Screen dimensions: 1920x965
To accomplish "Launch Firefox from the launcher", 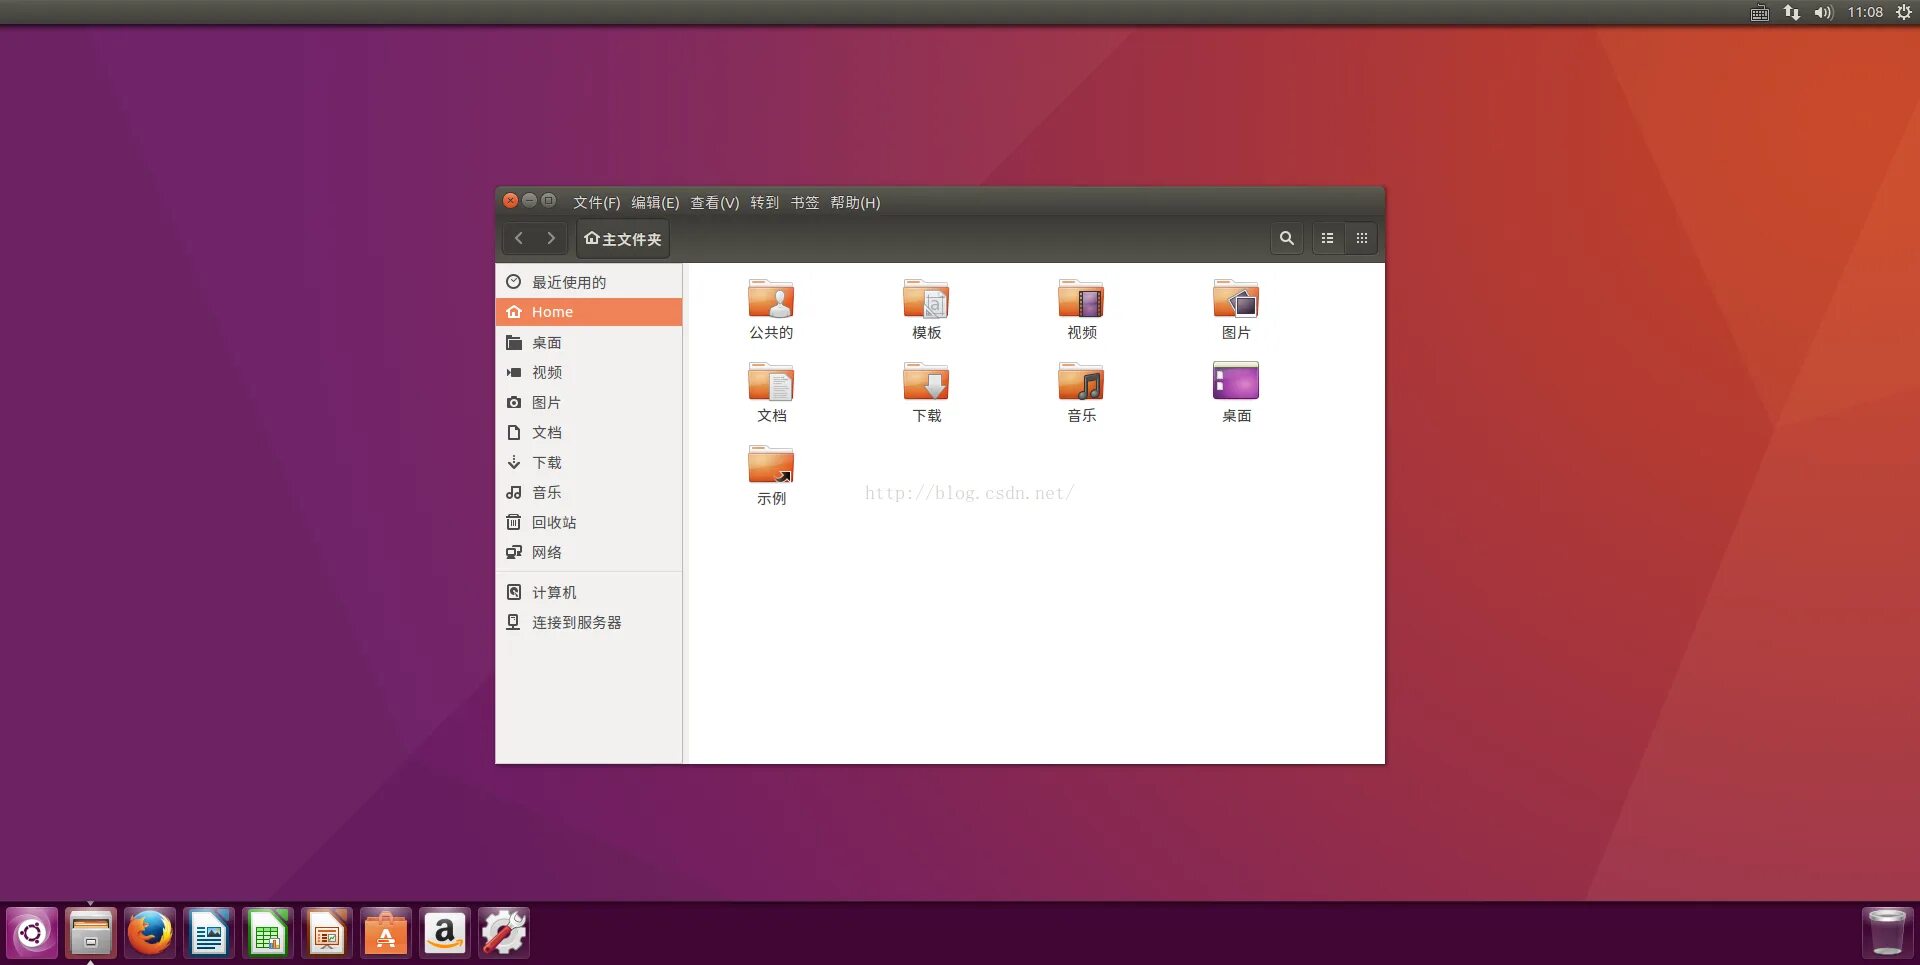I will [x=150, y=934].
